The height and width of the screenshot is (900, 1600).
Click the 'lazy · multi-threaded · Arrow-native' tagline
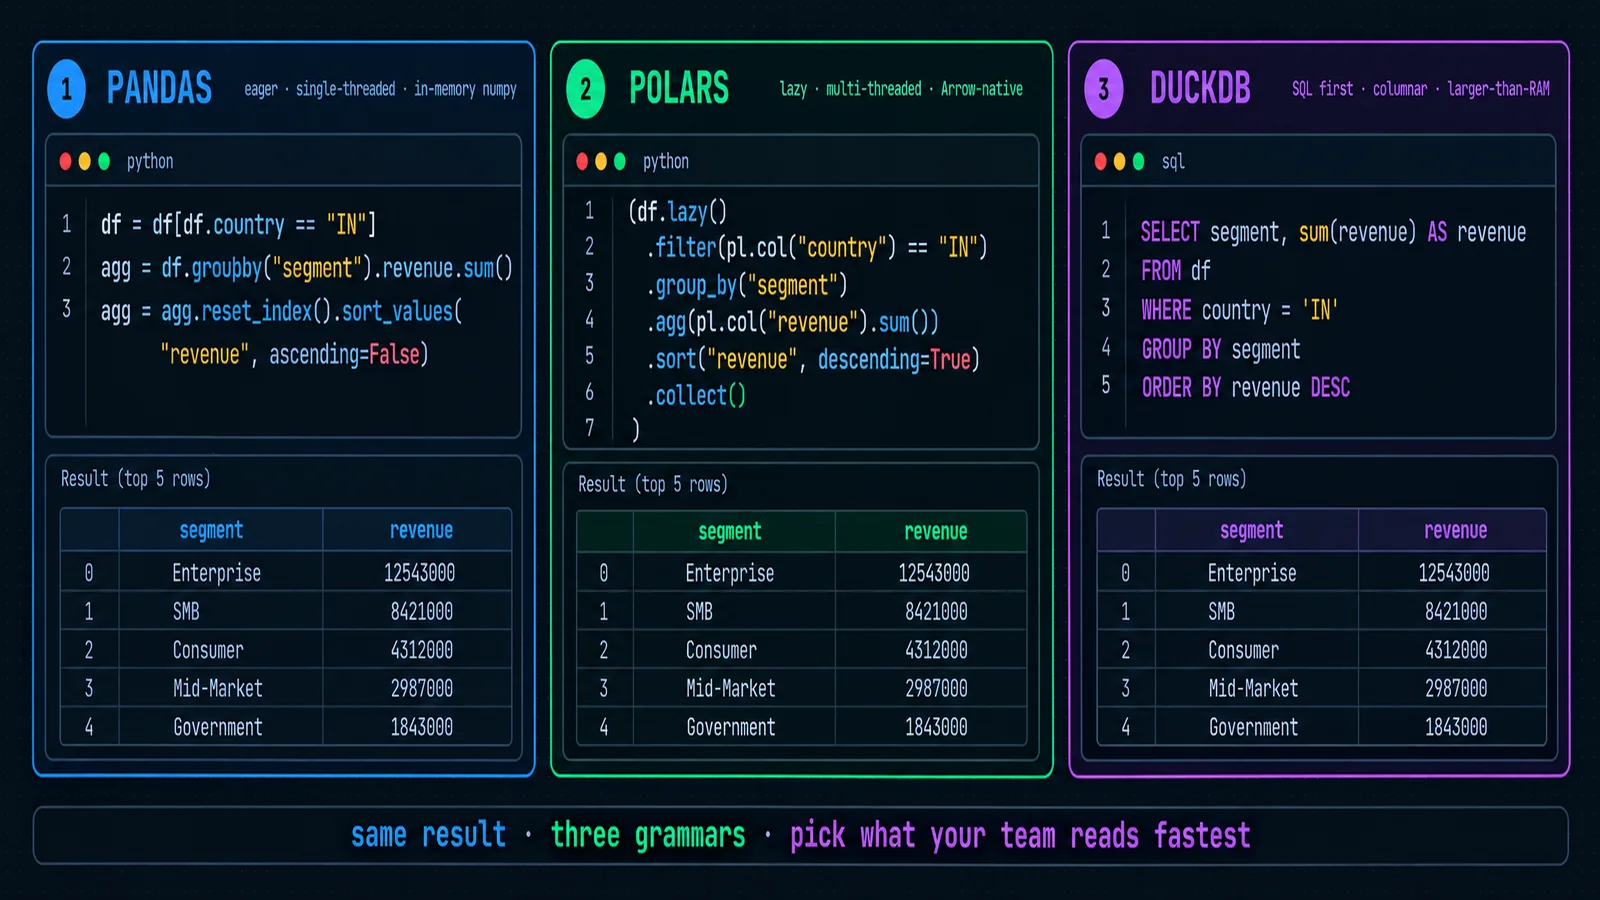coord(901,89)
